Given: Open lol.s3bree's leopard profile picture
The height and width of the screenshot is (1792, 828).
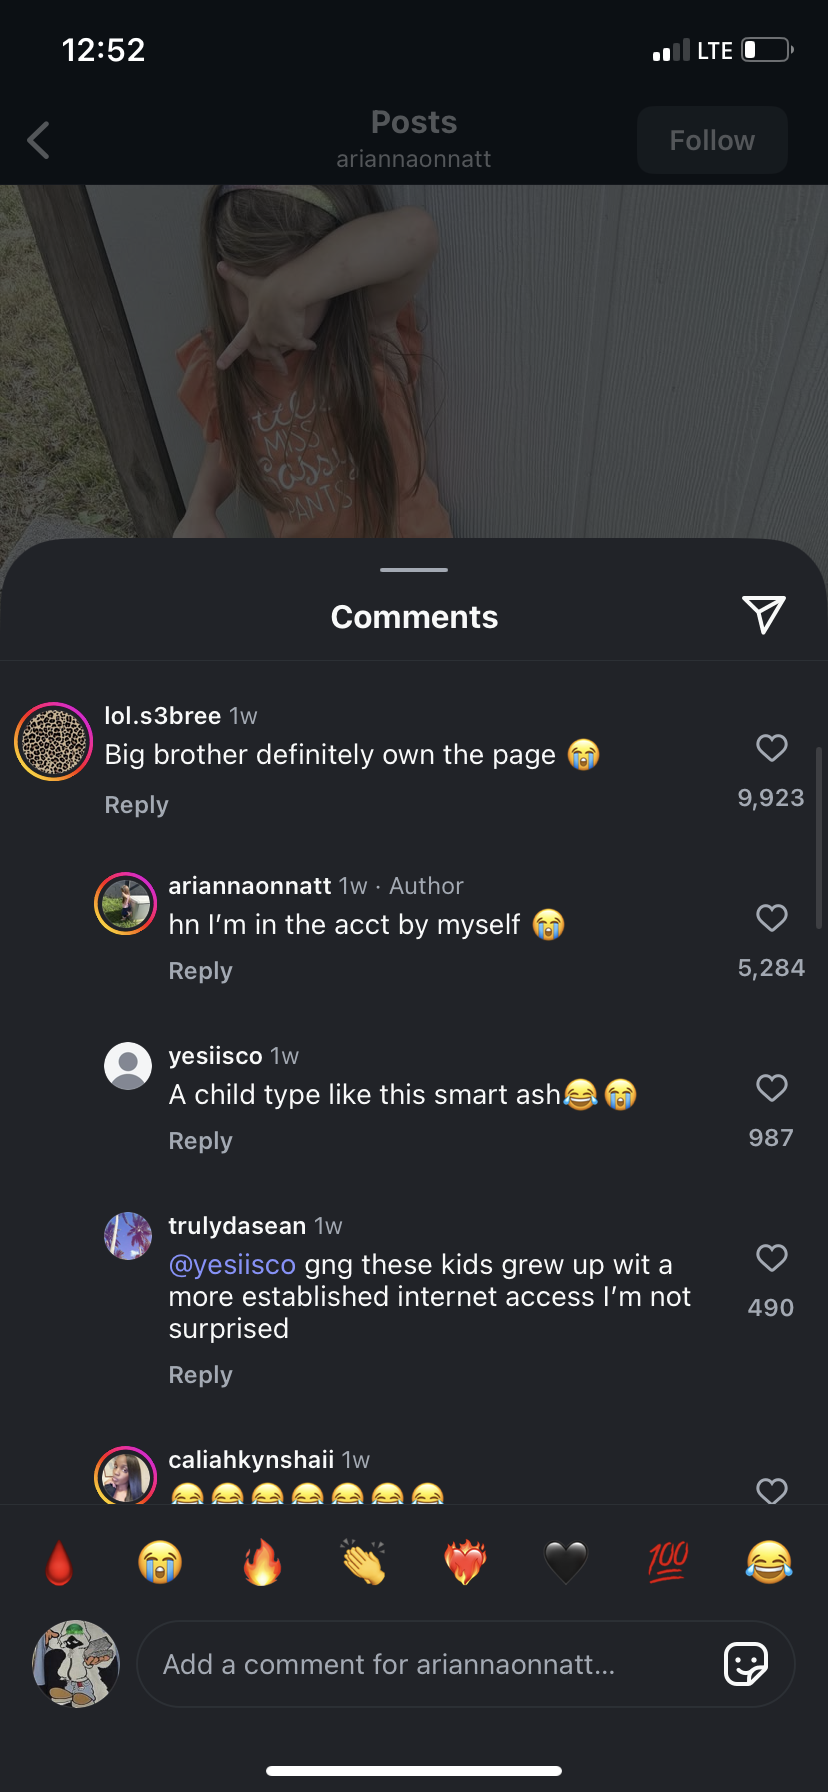Looking at the screenshot, I should click(x=54, y=742).
